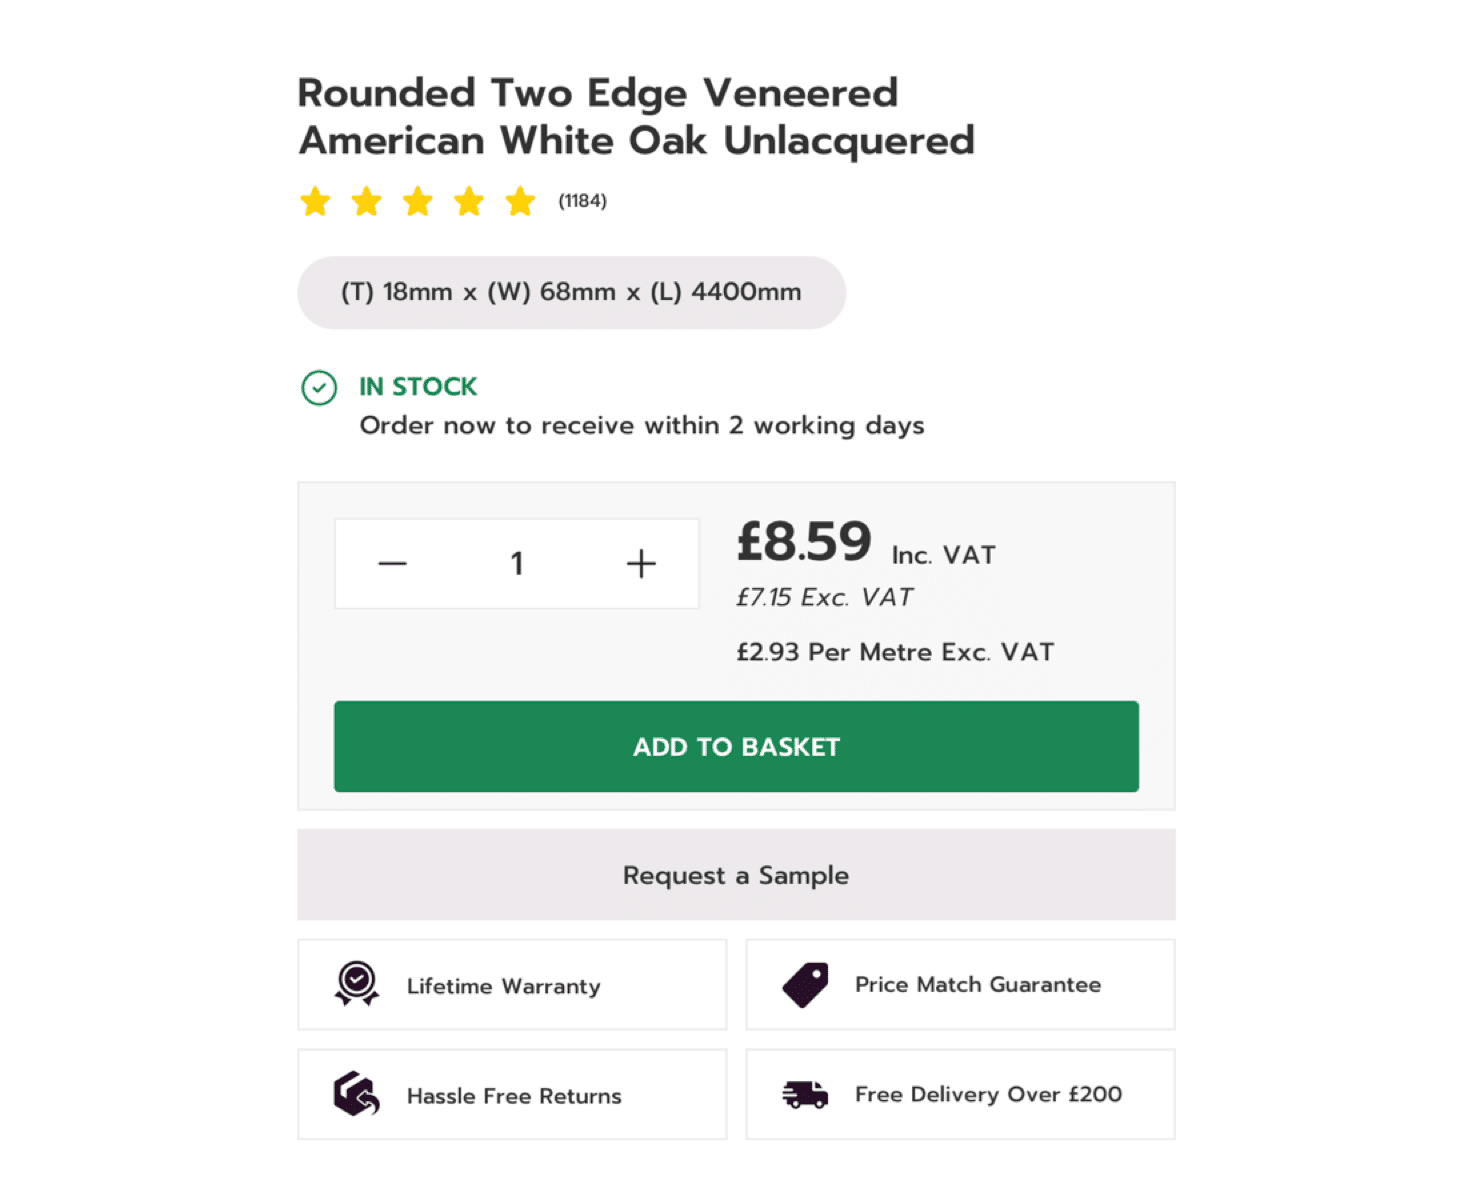Select the 18mm x 68mm x 4400mm size pill
Screen dimensions: 1460x1200
click(571, 293)
